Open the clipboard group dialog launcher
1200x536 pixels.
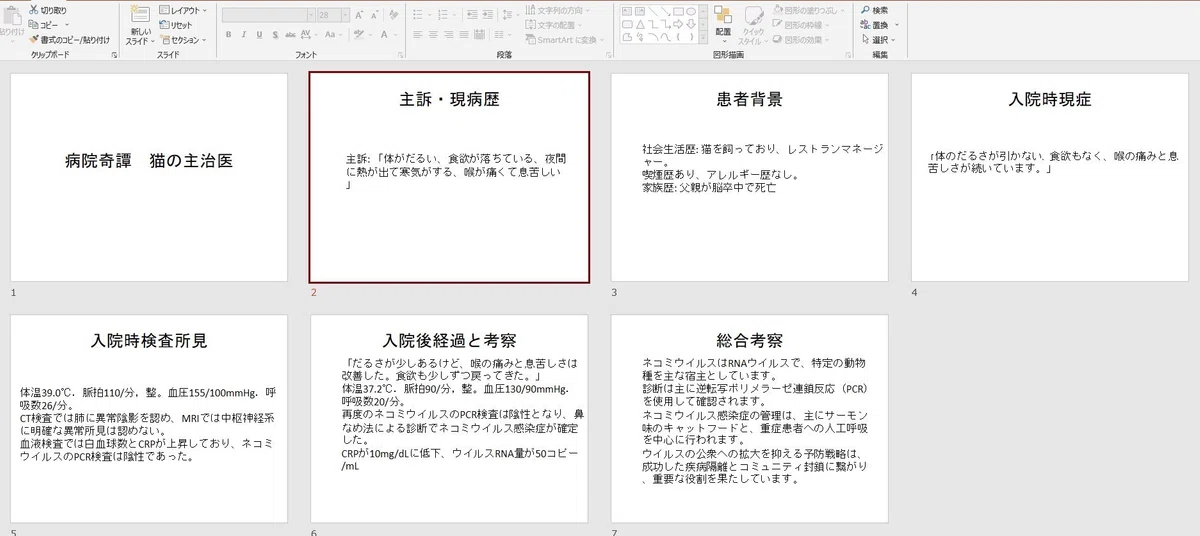(113, 55)
